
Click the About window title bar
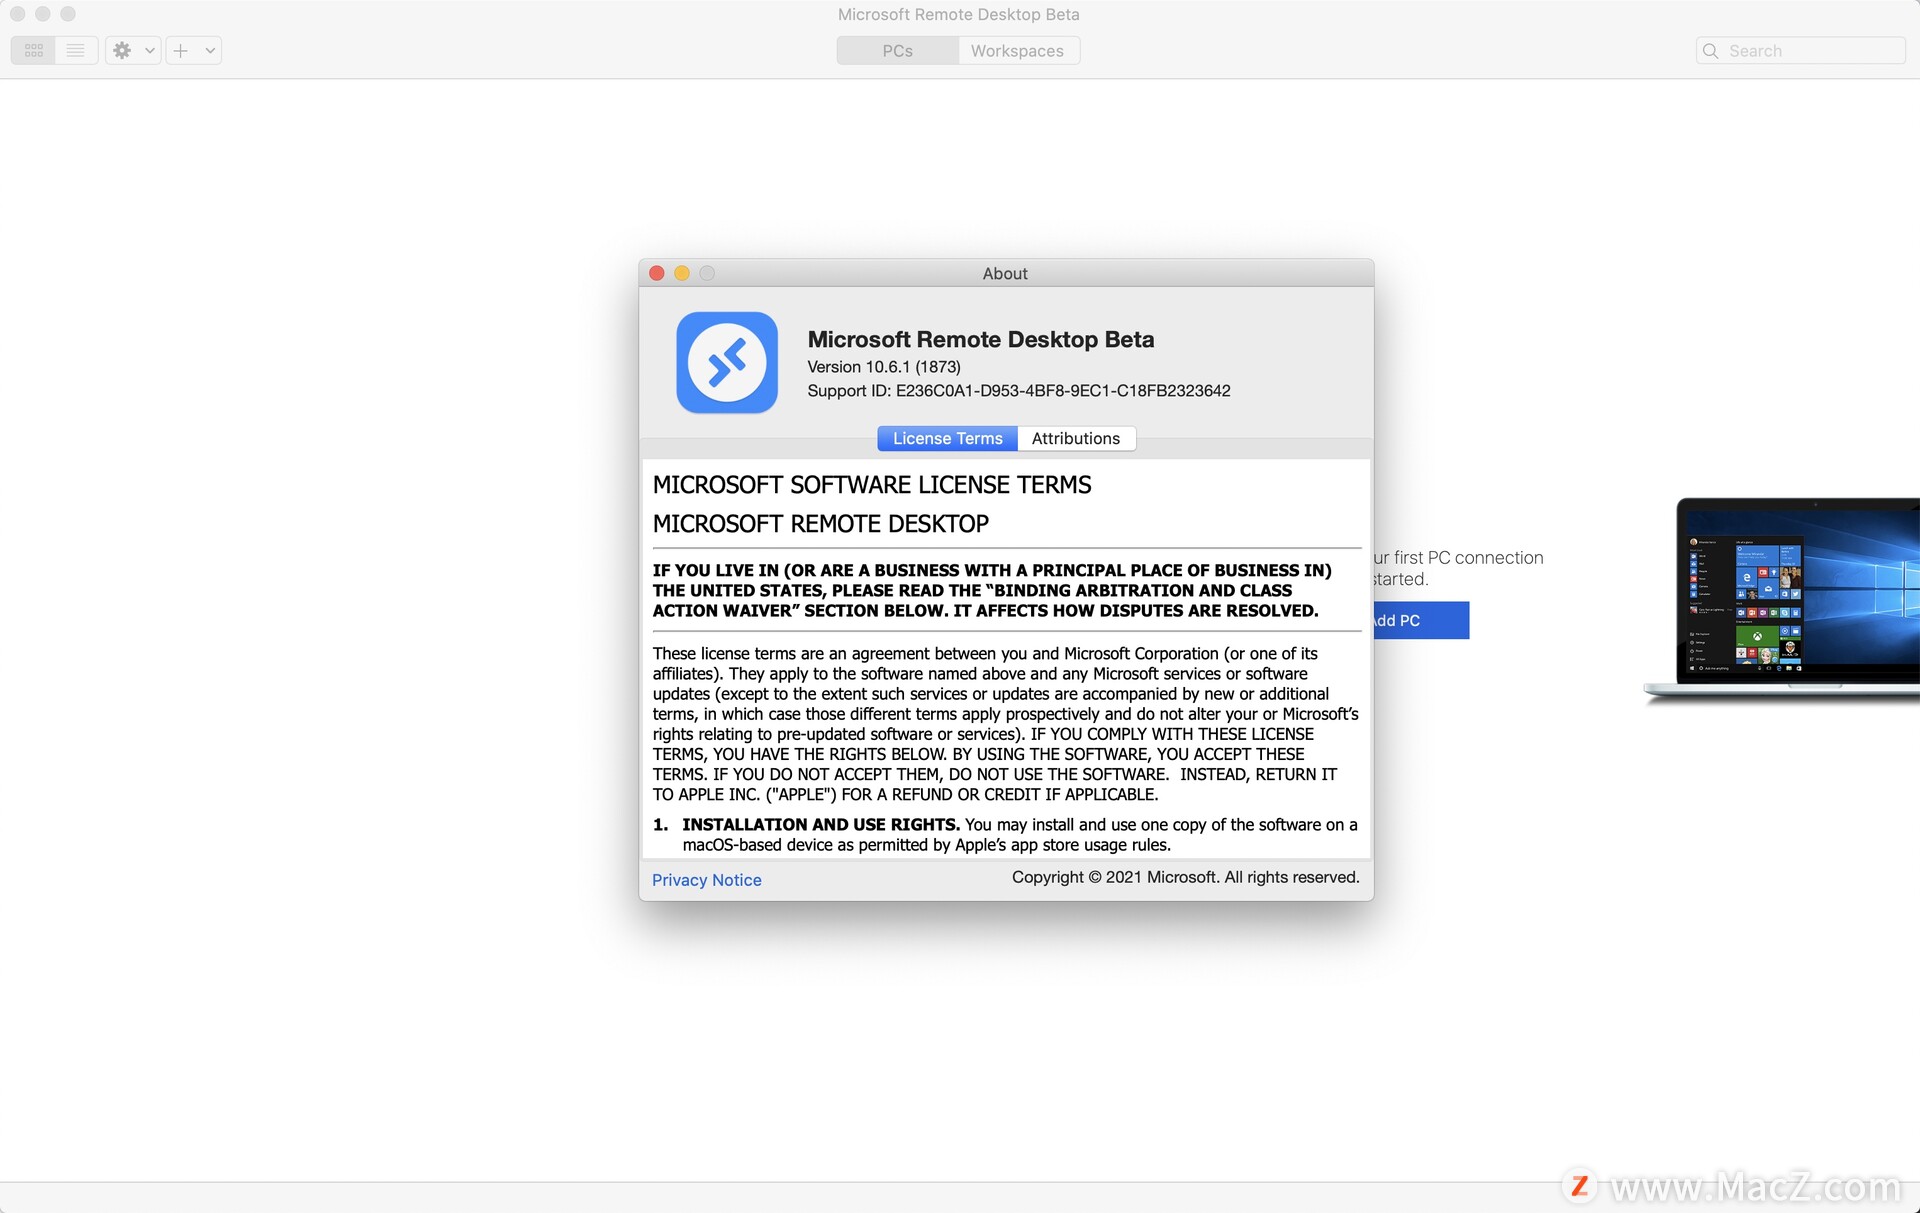(1006, 273)
